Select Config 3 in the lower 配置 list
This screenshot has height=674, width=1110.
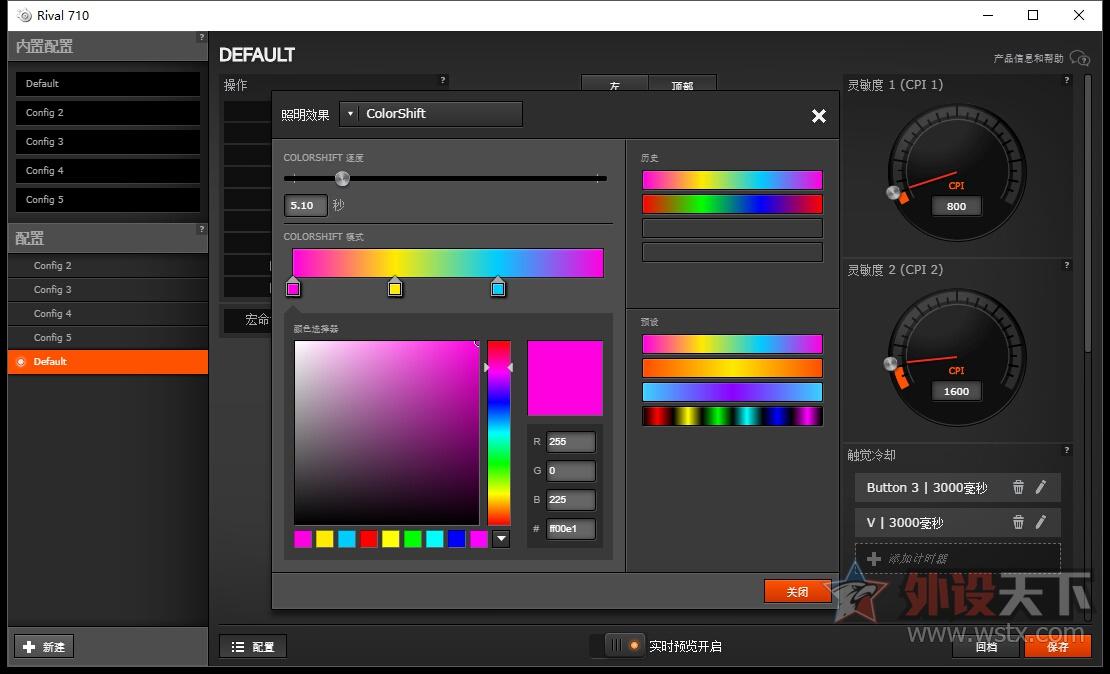click(x=108, y=290)
